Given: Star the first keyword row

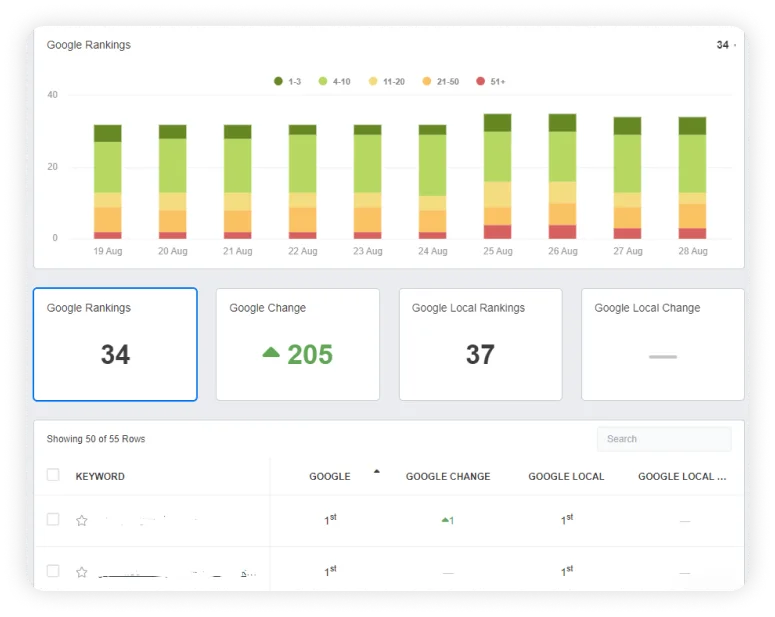Looking at the screenshot, I should coord(82,520).
